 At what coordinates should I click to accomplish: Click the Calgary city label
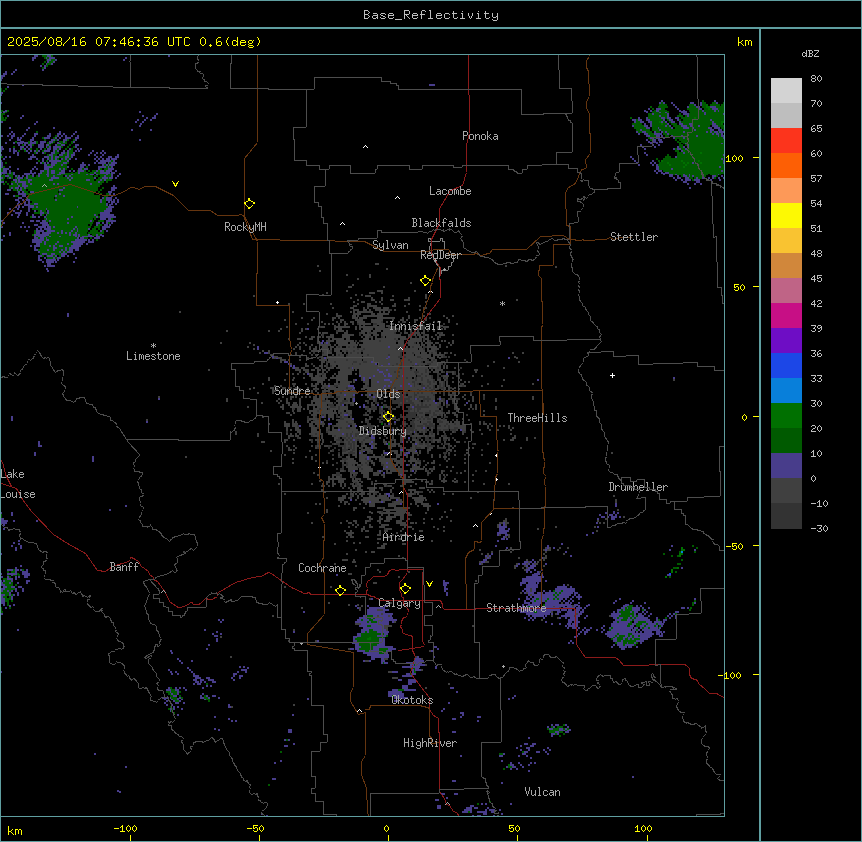pos(400,603)
